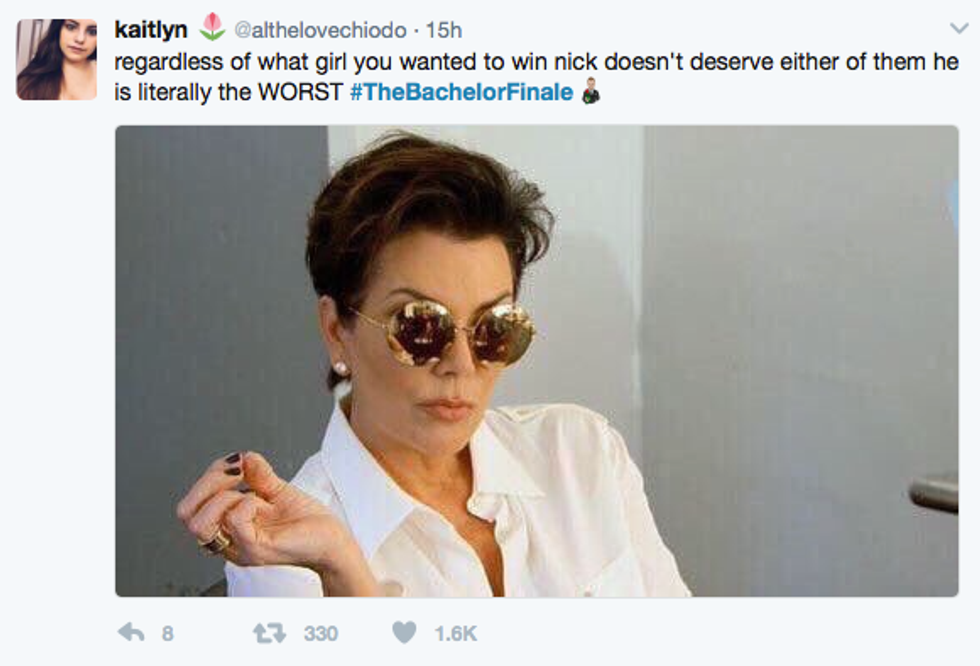Click tweet text starting with regardless

[536, 77]
